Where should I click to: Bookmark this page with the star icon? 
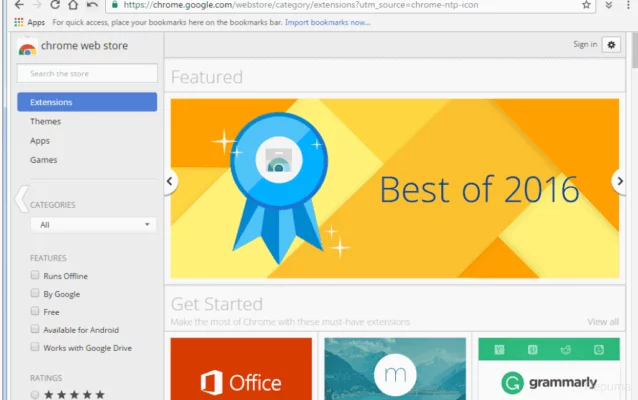586,5
